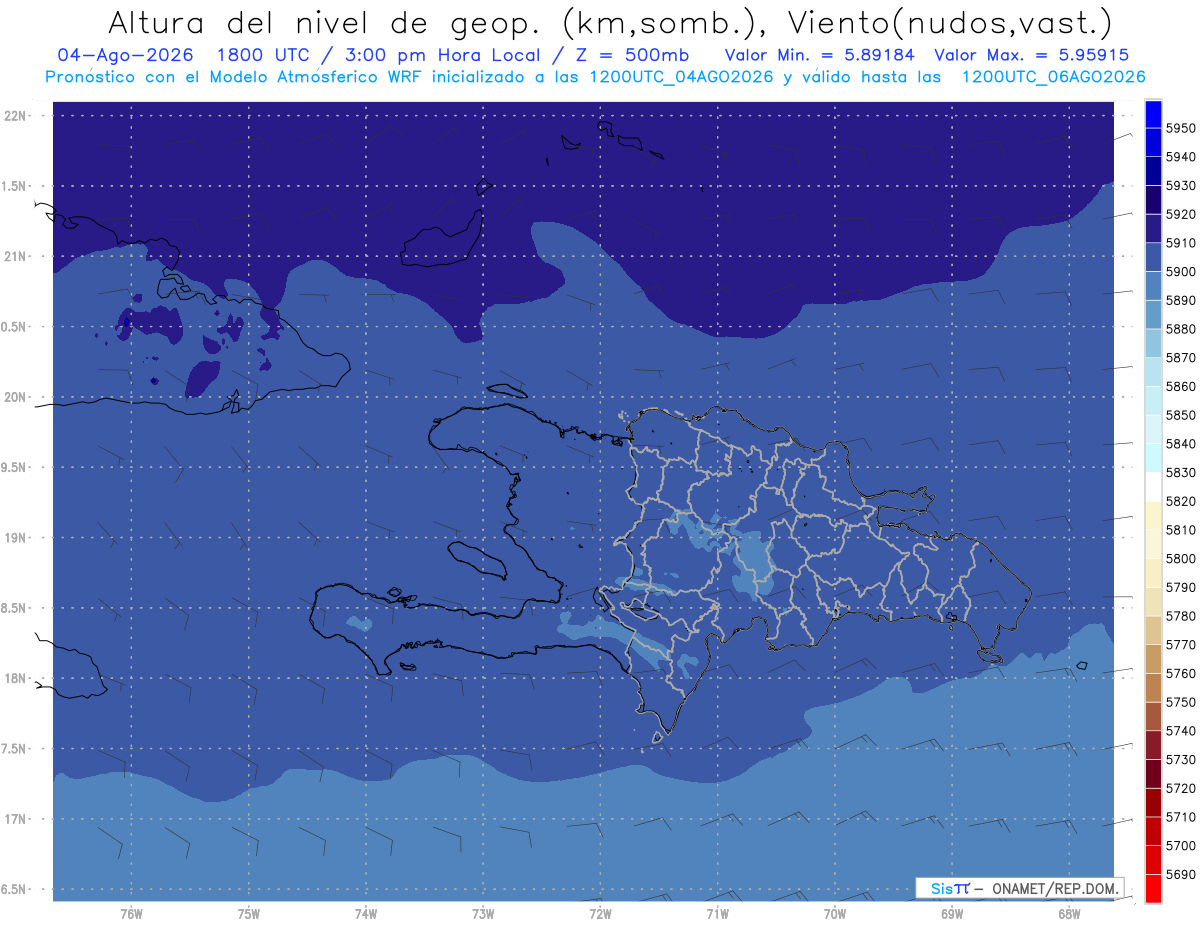Click the forecast date '04-Ago-2026'
The image size is (1200, 927).
pos(125,55)
